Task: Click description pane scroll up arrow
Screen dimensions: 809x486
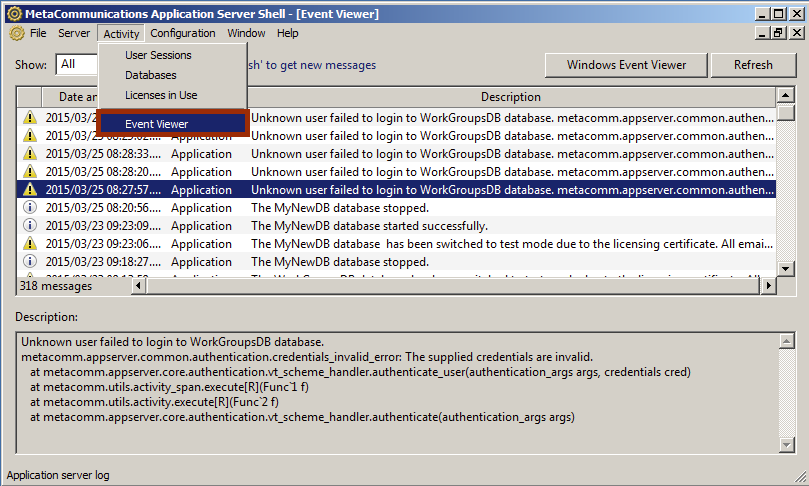Action: click(786, 341)
